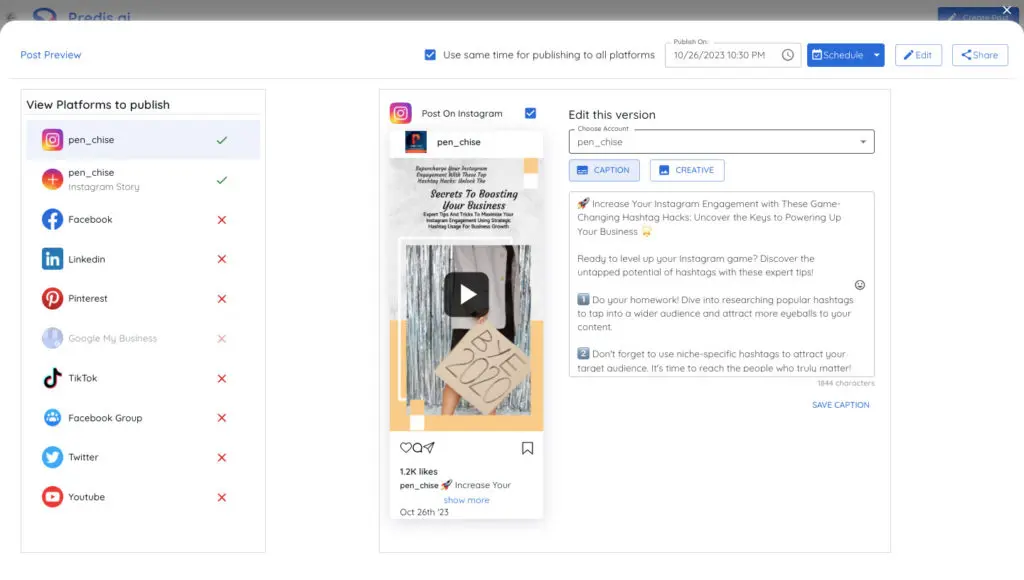Enable Linkedin publishing via red X
Viewport: 1024px width, 580px height.
click(x=222, y=259)
